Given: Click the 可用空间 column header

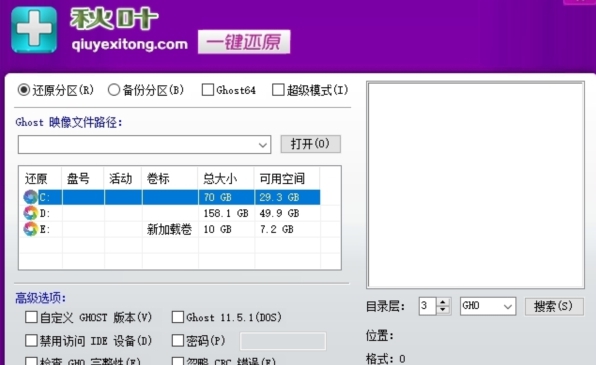Looking at the screenshot, I should click(282, 178).
